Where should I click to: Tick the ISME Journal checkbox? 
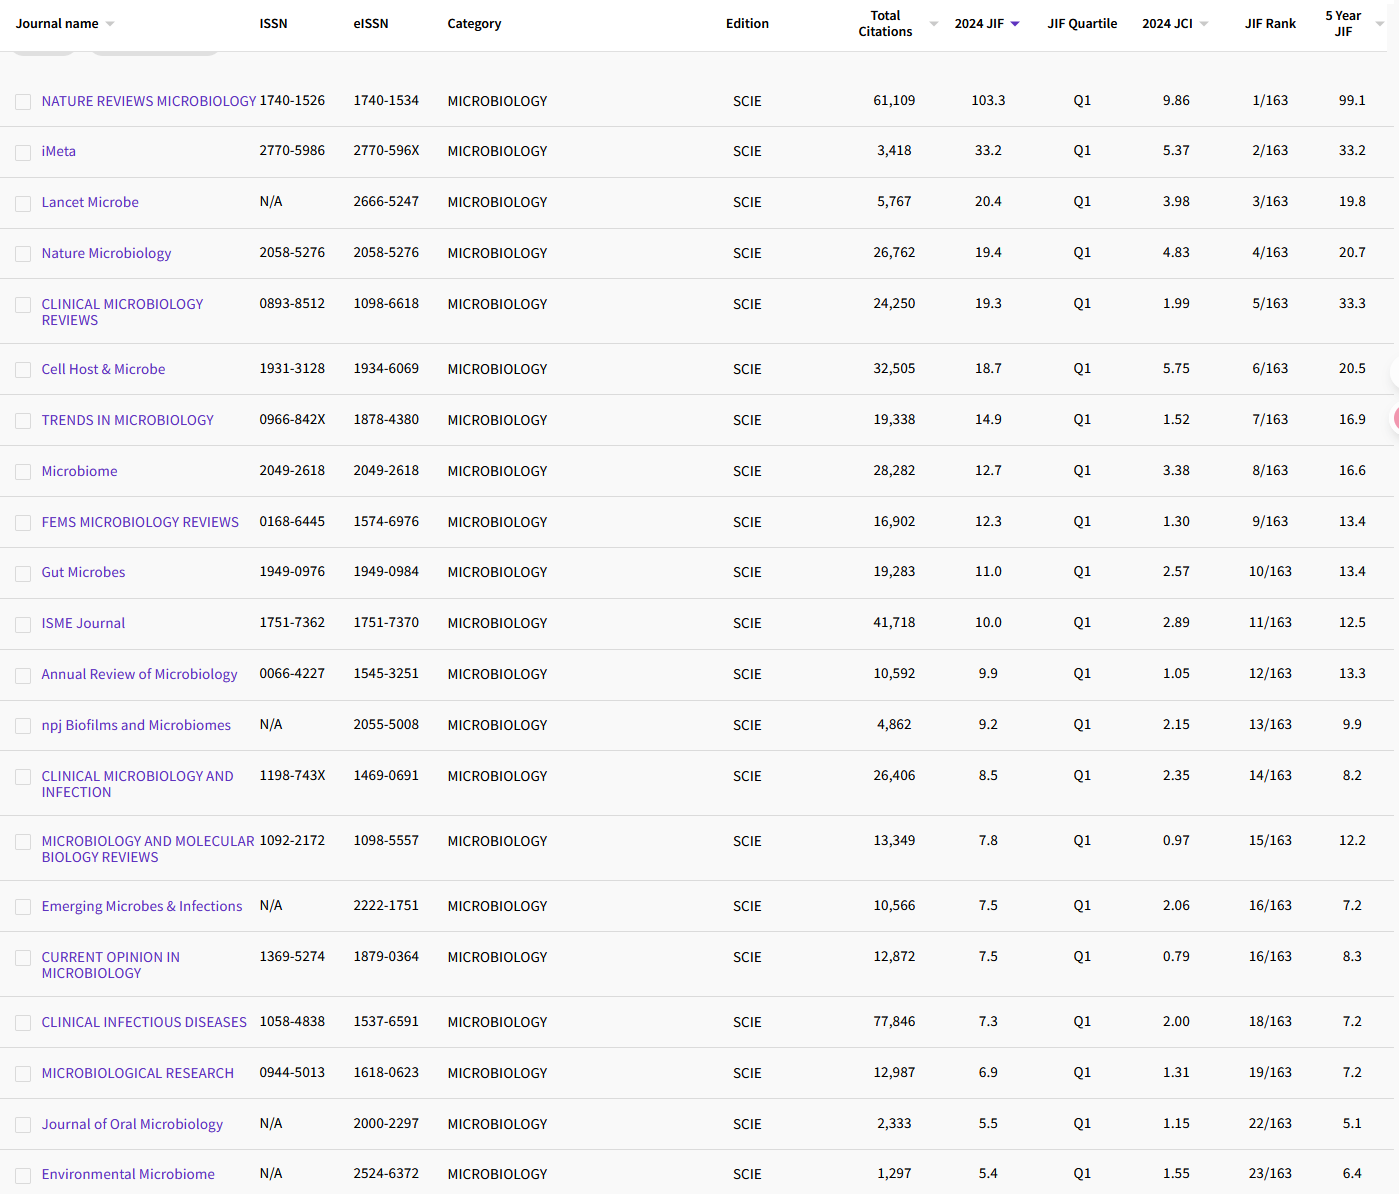click(23, 624)
